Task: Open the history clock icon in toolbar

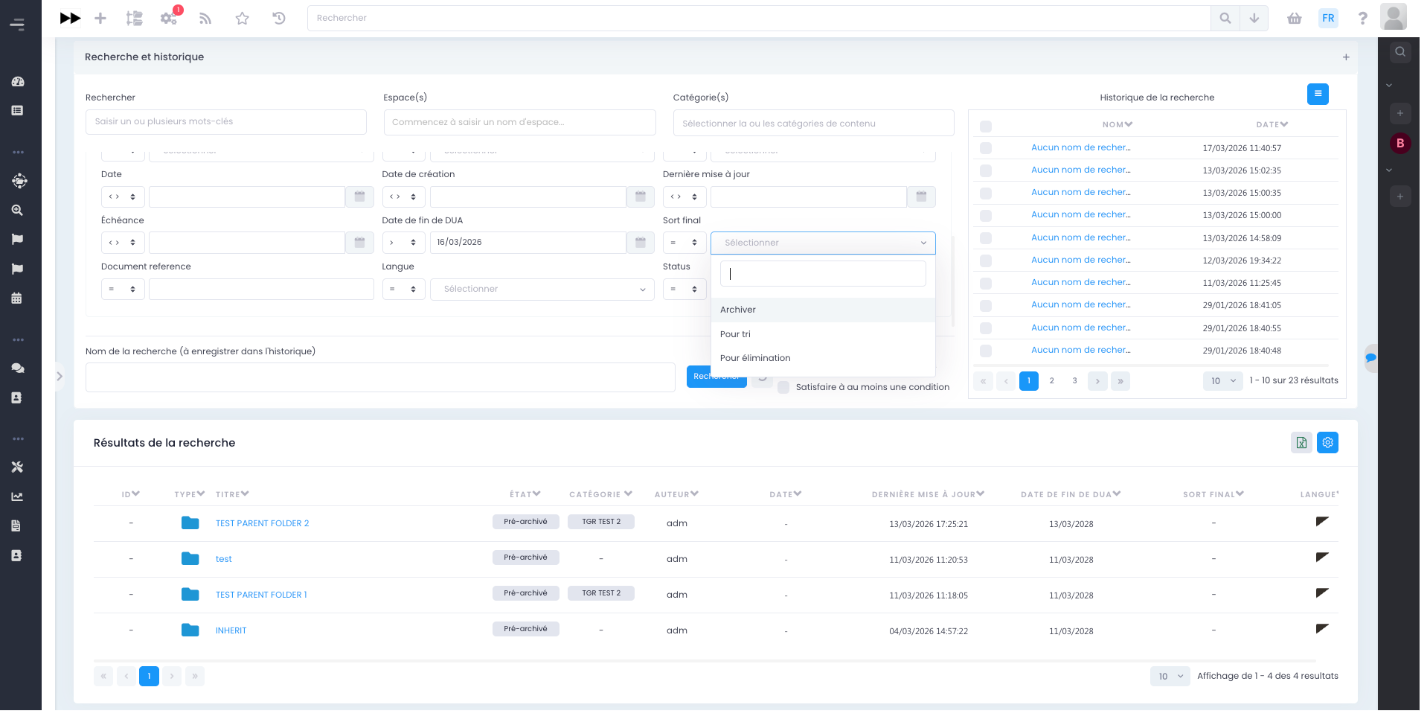Action: (x=279, y=18)
